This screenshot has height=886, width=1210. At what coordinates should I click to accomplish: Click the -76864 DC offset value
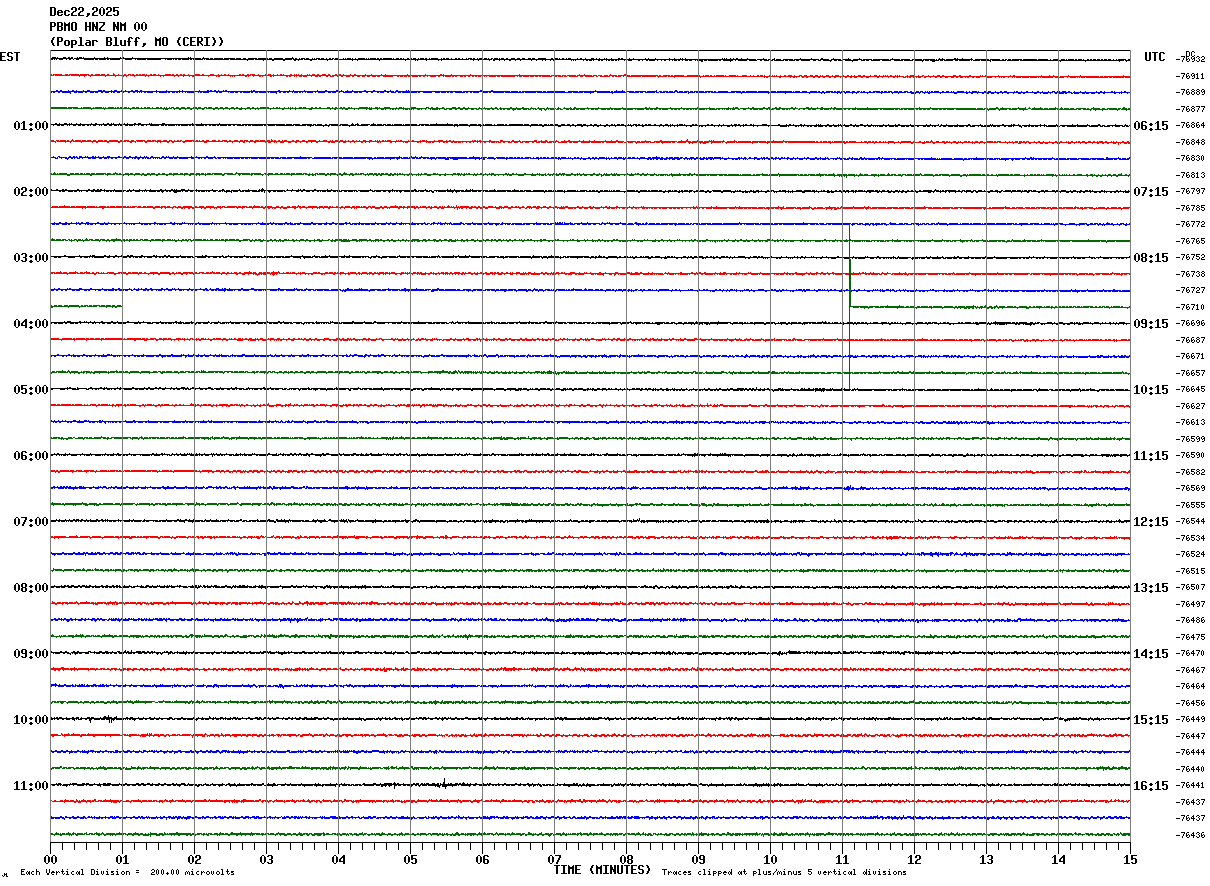[1191, 126]
